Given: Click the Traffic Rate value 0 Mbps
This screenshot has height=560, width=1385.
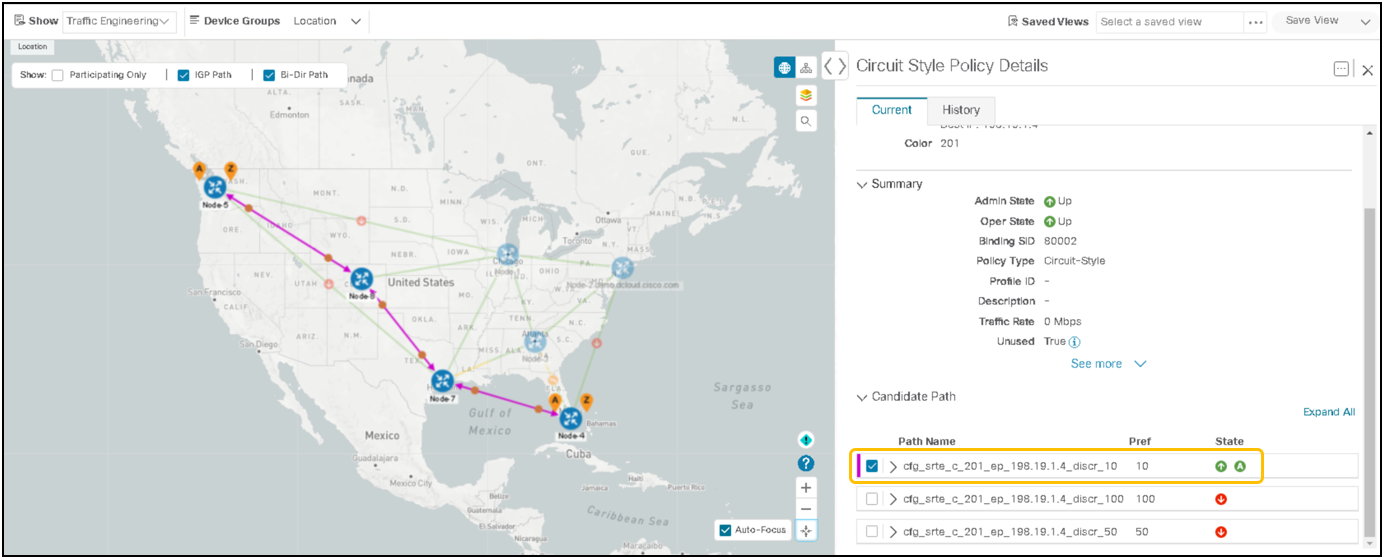Looking at the screenshot, I should [1061, 322].
